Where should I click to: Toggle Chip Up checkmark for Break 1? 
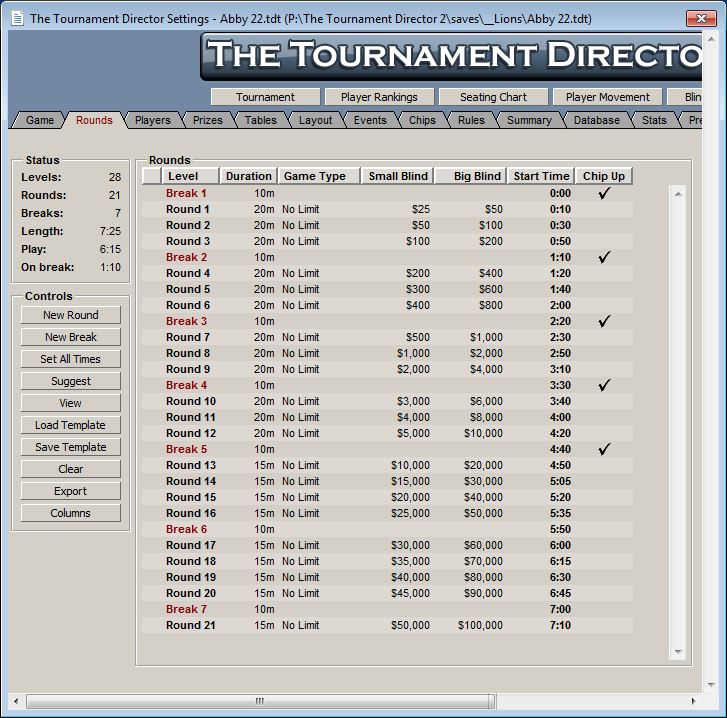[604, 193]
